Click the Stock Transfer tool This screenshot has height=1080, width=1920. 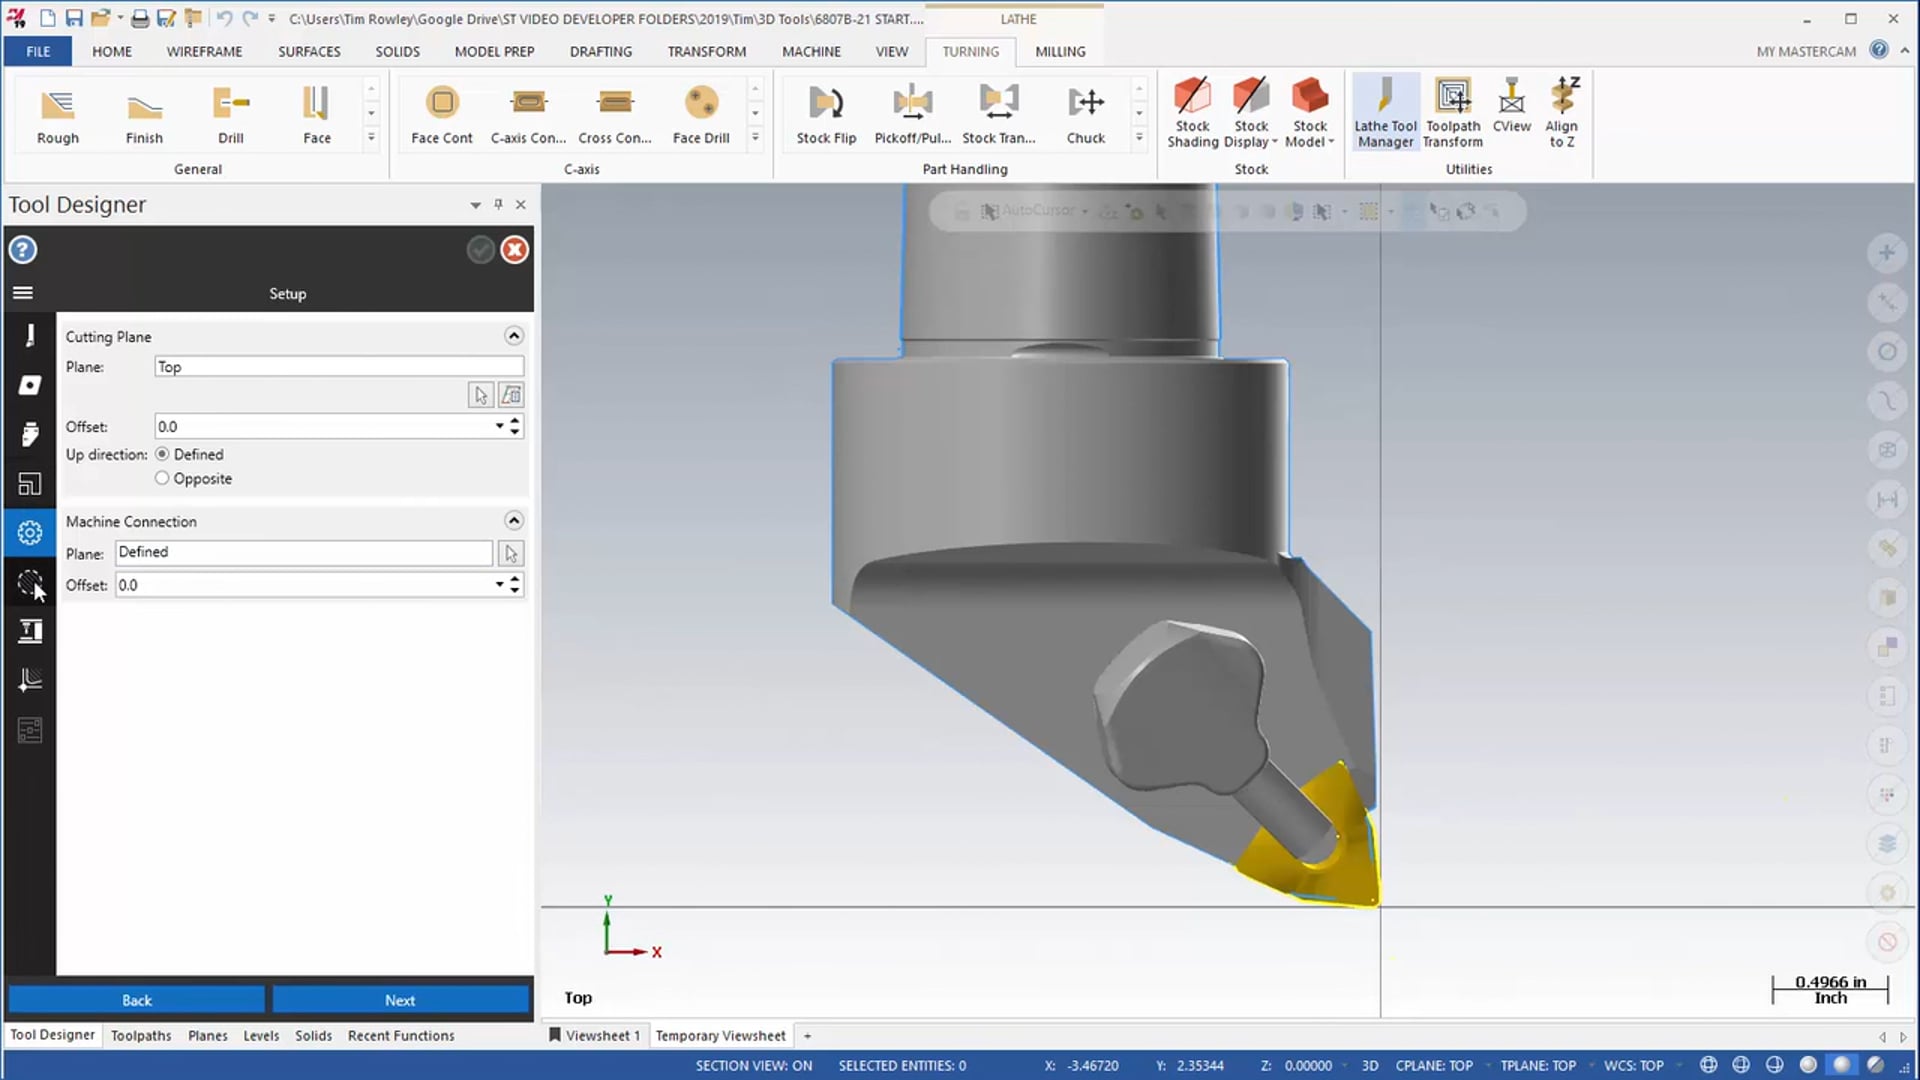[x=999, y=115]
